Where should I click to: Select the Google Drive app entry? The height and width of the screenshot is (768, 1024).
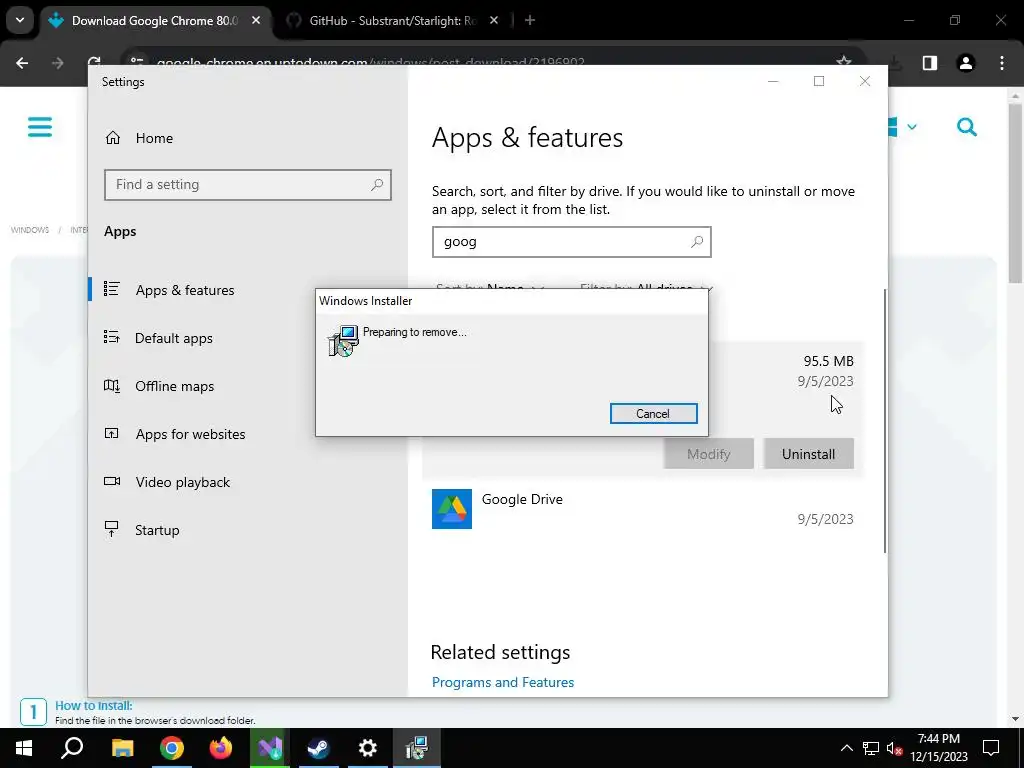(x=643, y=509)
